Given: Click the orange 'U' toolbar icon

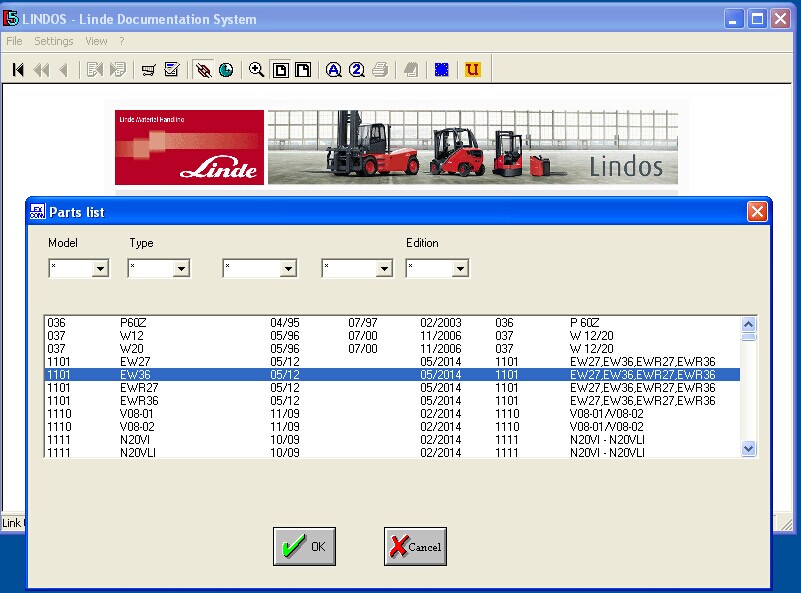Looking at the screenshot, I should click(473, 69).
